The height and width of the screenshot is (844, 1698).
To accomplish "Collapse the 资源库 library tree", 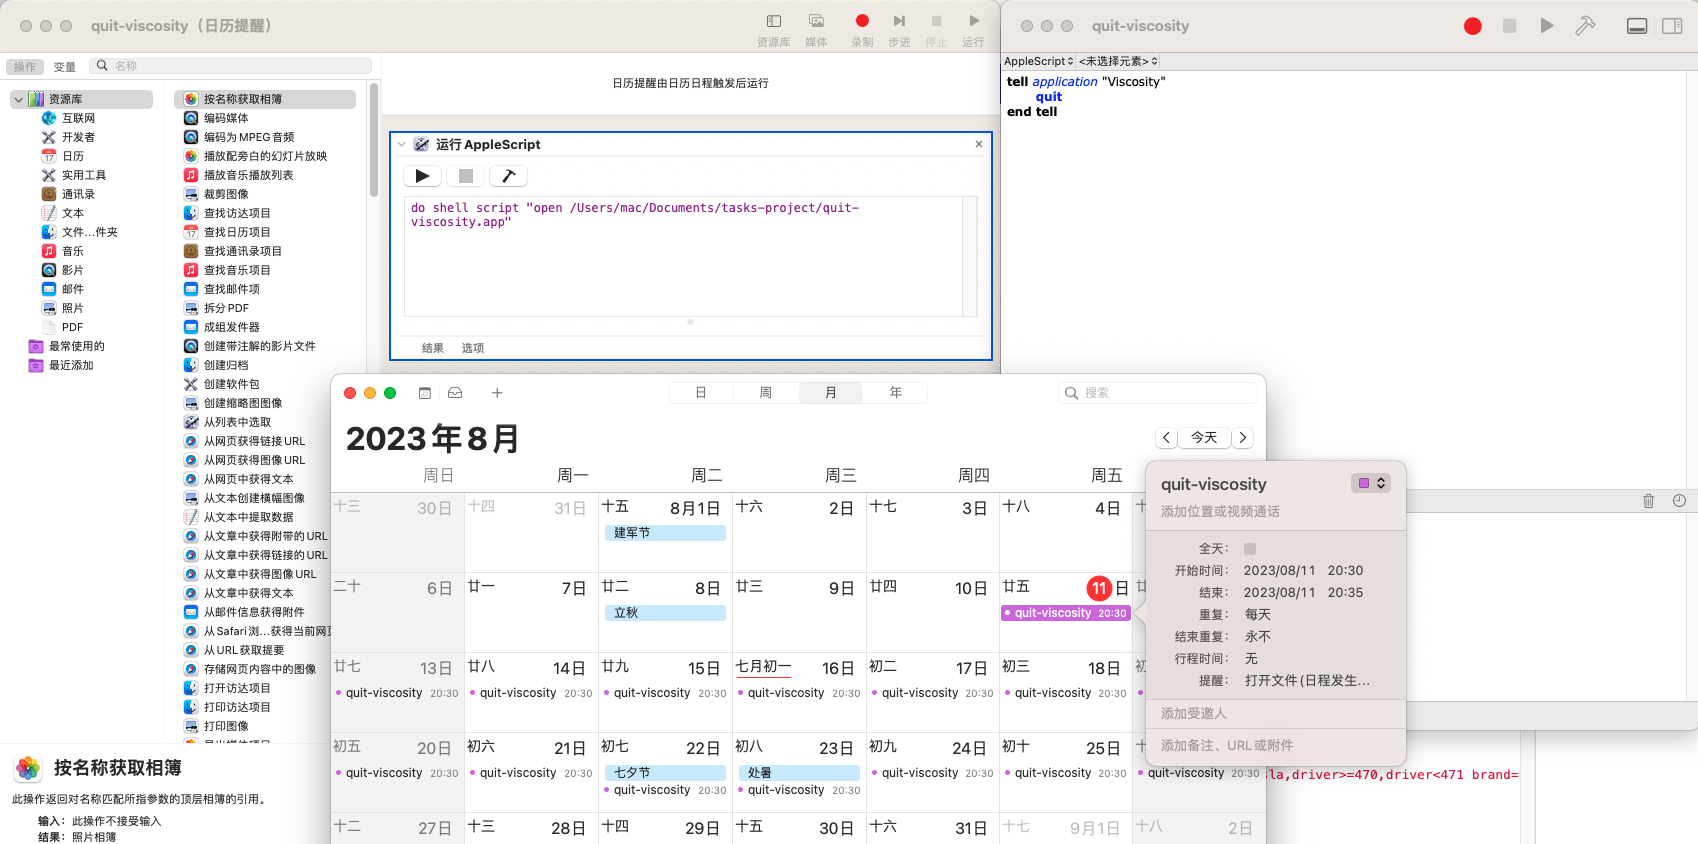I will 19,100.
